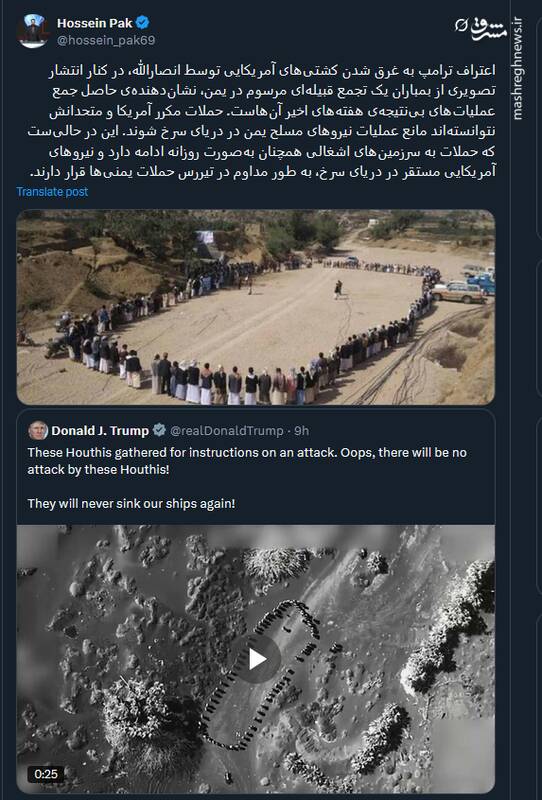Image resolution: width=542 pixels, height=800 pixels.
Task: Click Hossein Pak's profile avatar
Action: click(x=33, y=31)
